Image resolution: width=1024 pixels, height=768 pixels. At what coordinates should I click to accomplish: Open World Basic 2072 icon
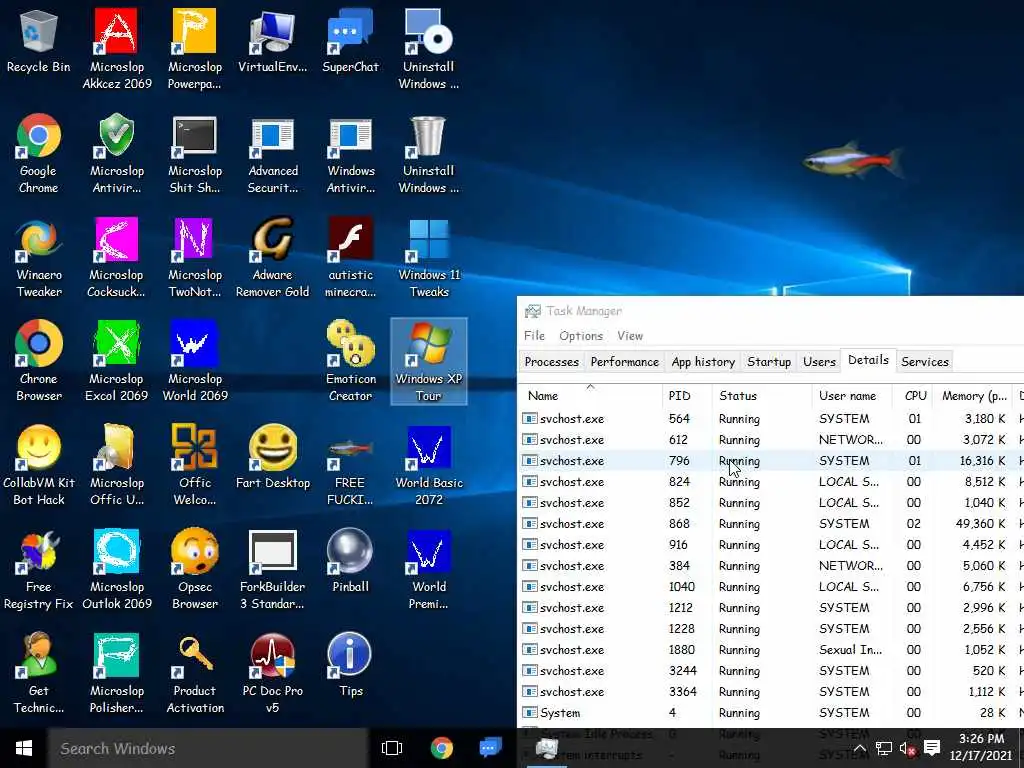coord(429,465)
